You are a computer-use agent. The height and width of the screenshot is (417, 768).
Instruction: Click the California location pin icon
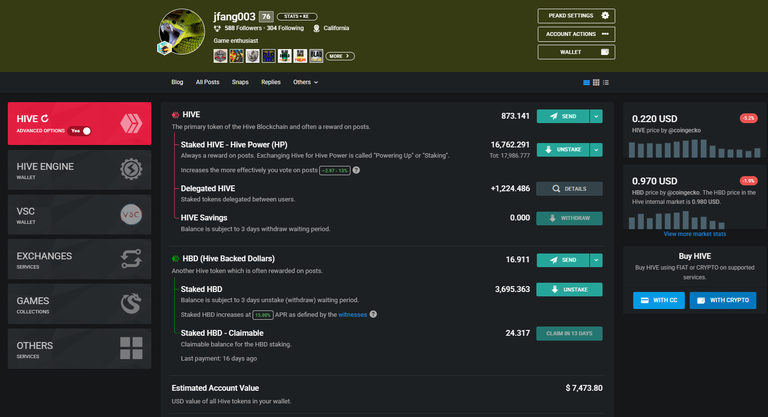[316, 28]
